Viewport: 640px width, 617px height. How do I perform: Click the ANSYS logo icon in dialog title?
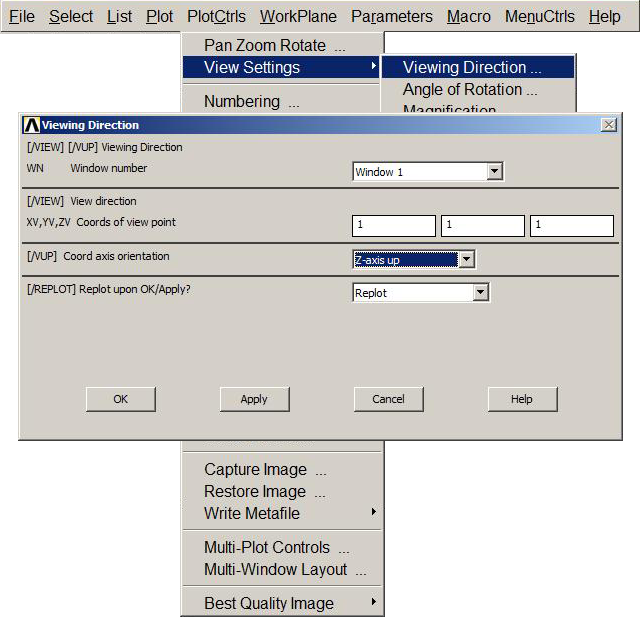pos(31,125)
